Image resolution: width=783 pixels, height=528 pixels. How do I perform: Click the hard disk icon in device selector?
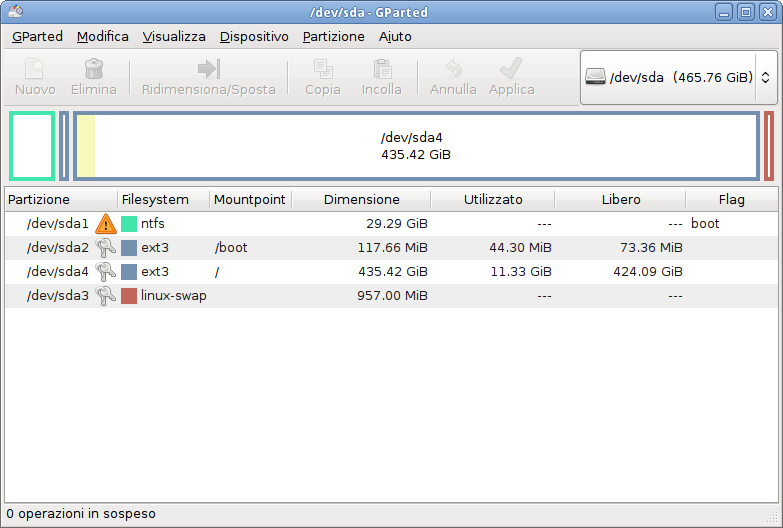(595, 77)
